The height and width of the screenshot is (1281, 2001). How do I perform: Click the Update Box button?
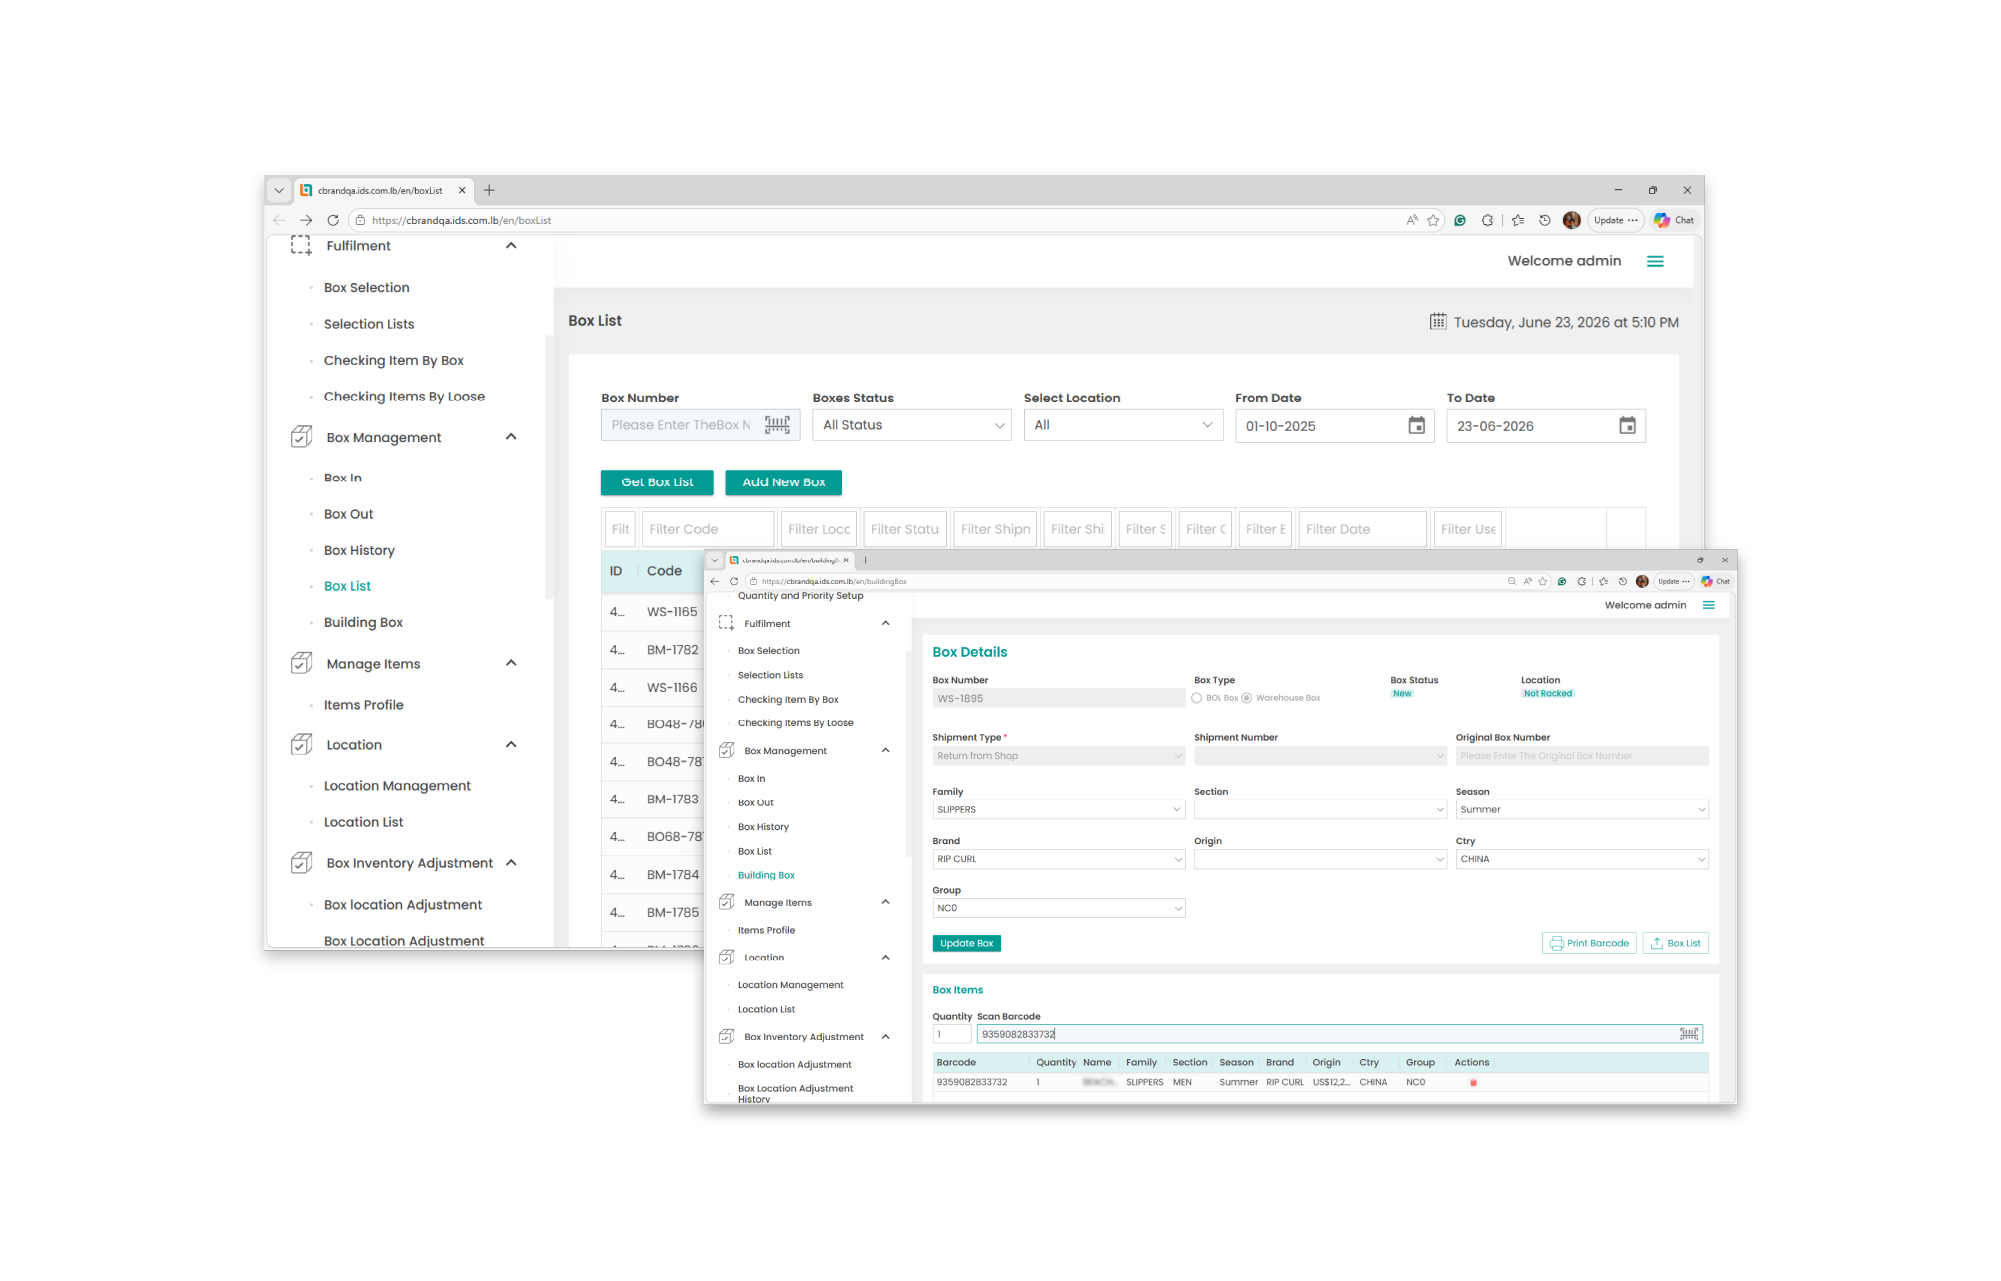coord(966,943)
